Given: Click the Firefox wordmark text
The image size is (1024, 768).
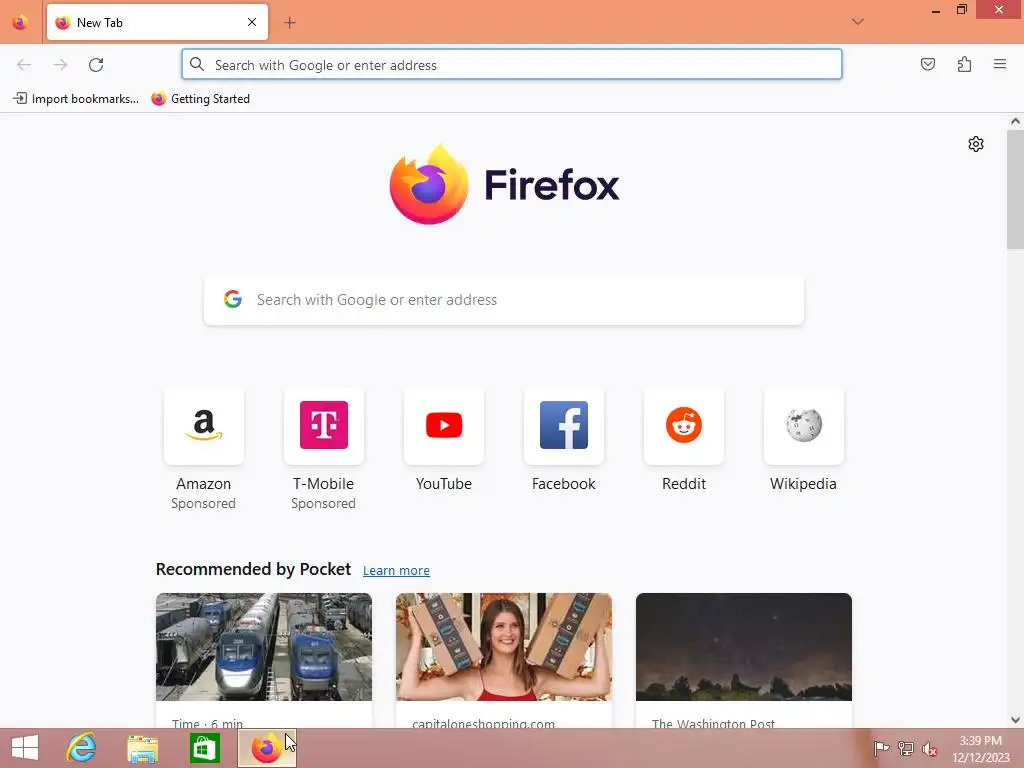Looking at the screenshot, I should pyautogui.click(x=552, y=185).
